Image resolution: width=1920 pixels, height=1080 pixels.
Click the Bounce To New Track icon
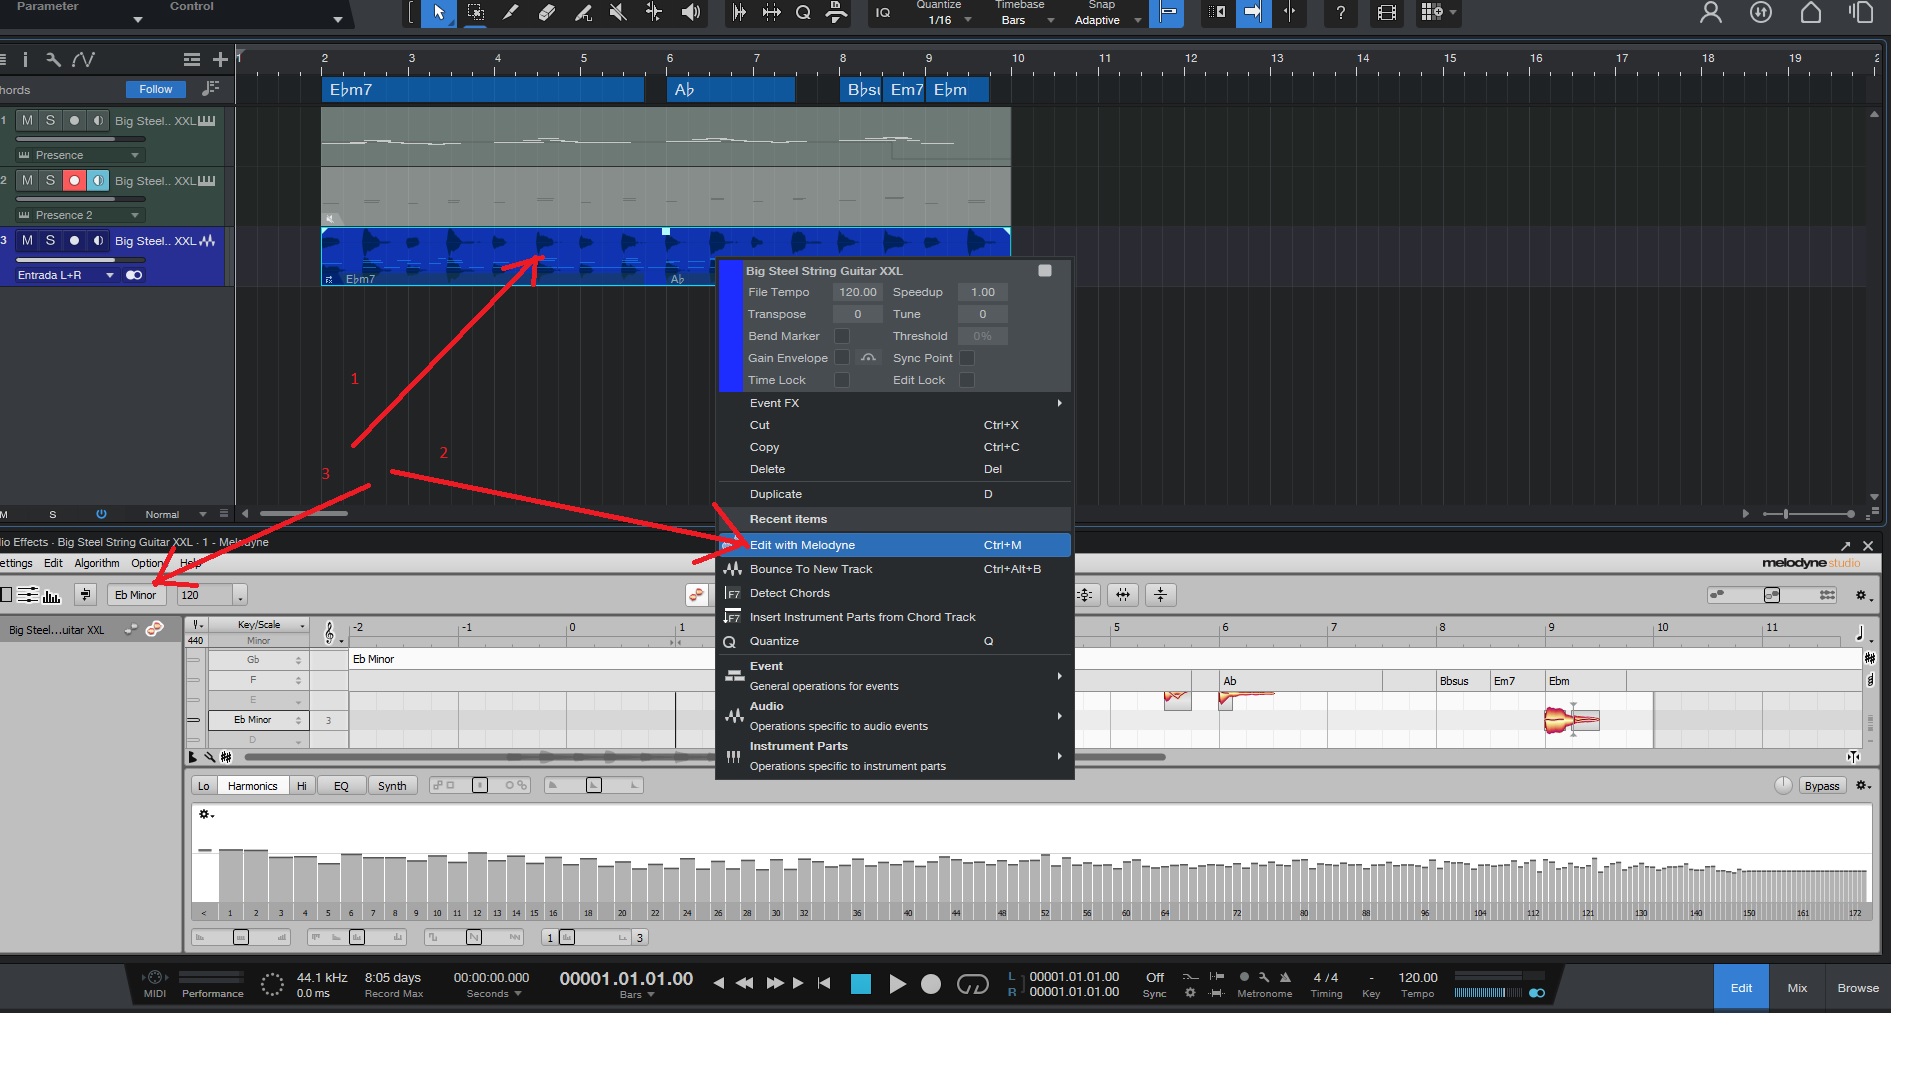[x=733, y=569]
